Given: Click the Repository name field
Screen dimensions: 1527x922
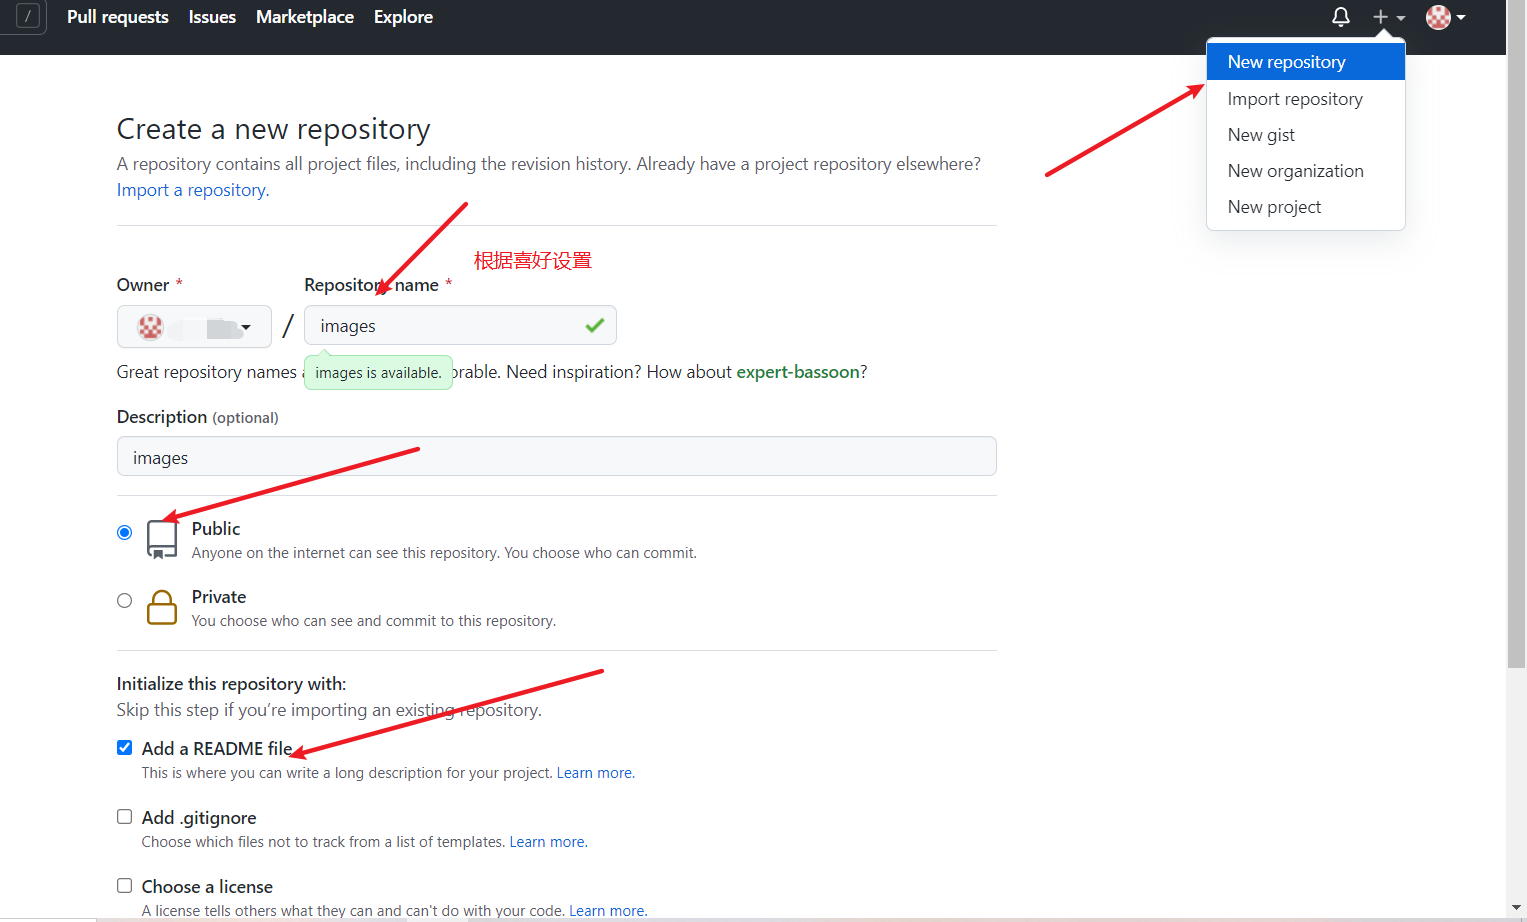Looking at the screenshot, I should coord(460,326).
